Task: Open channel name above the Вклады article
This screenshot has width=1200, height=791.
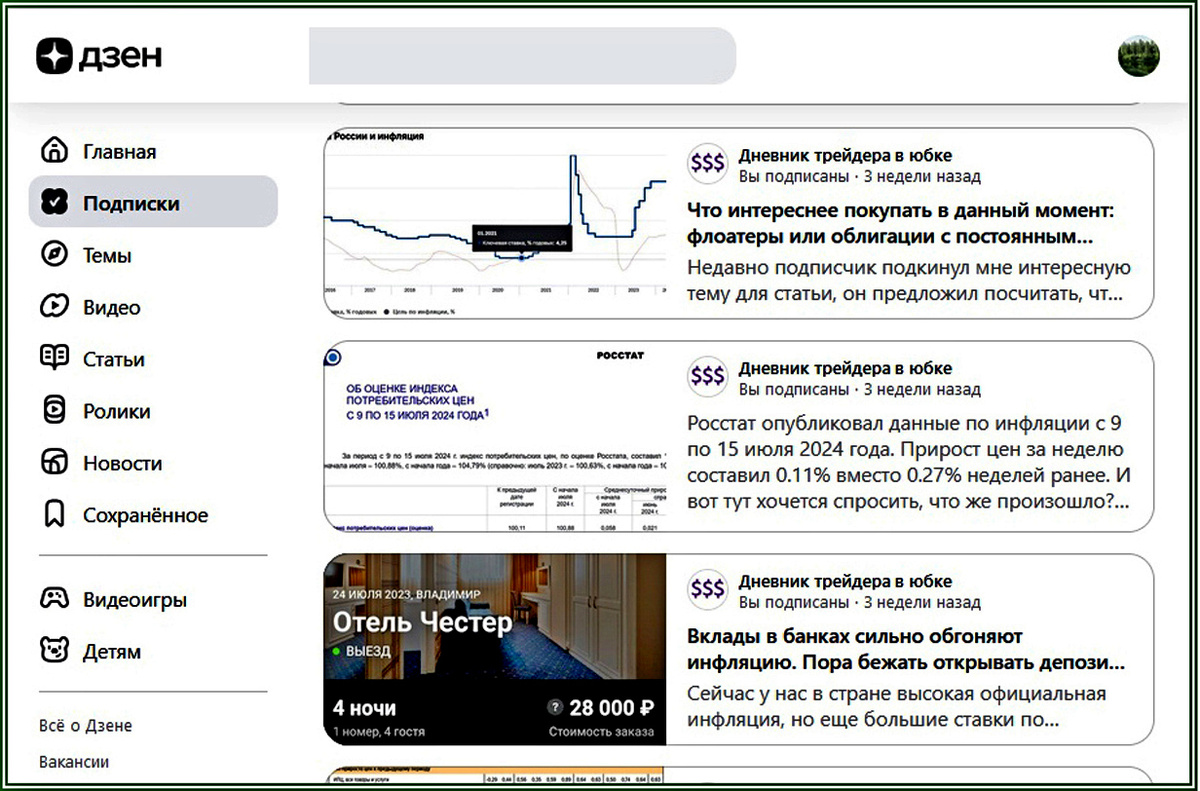Action: 845,581
